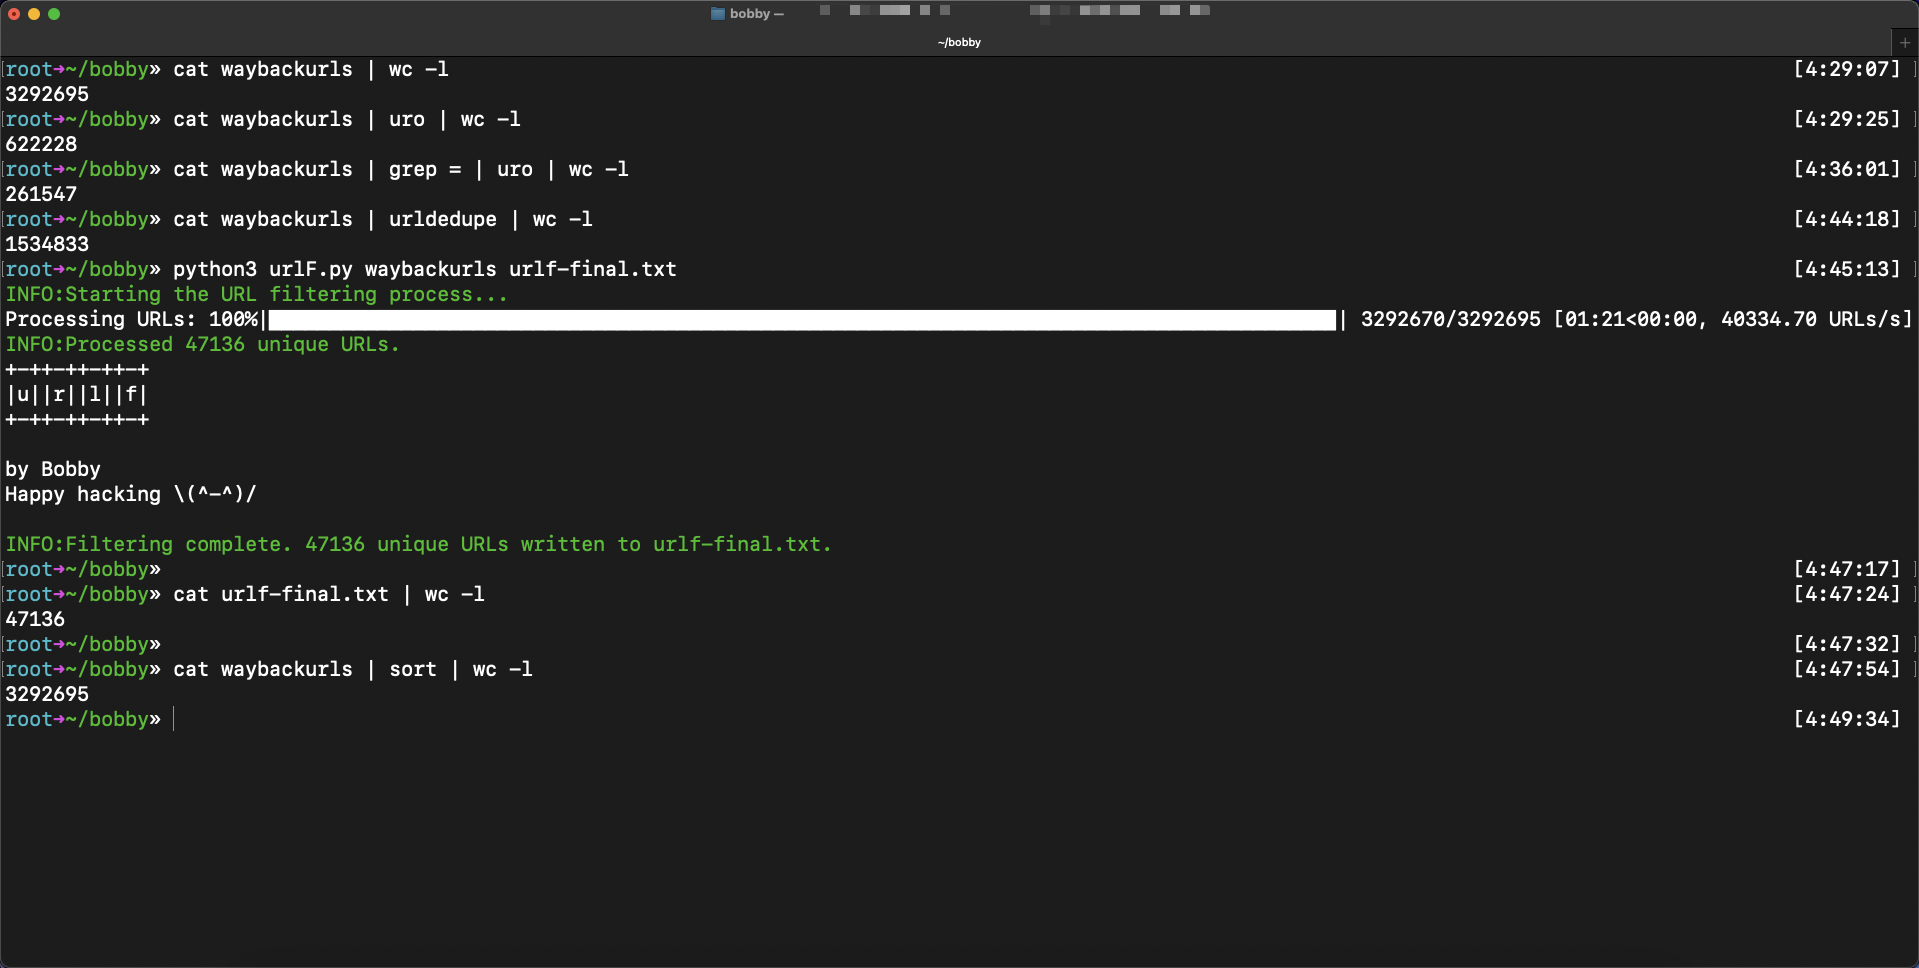
Task: Click command 'python3 urlF.py waybackurls urlf-final.txt'
Action: tap(425, 269)
